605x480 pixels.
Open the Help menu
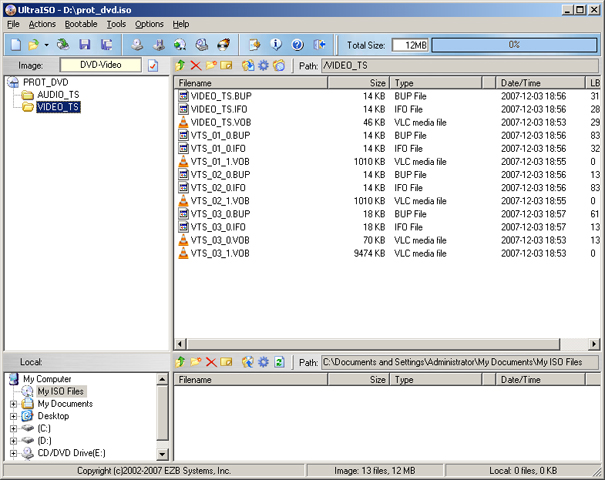[181, 24]
